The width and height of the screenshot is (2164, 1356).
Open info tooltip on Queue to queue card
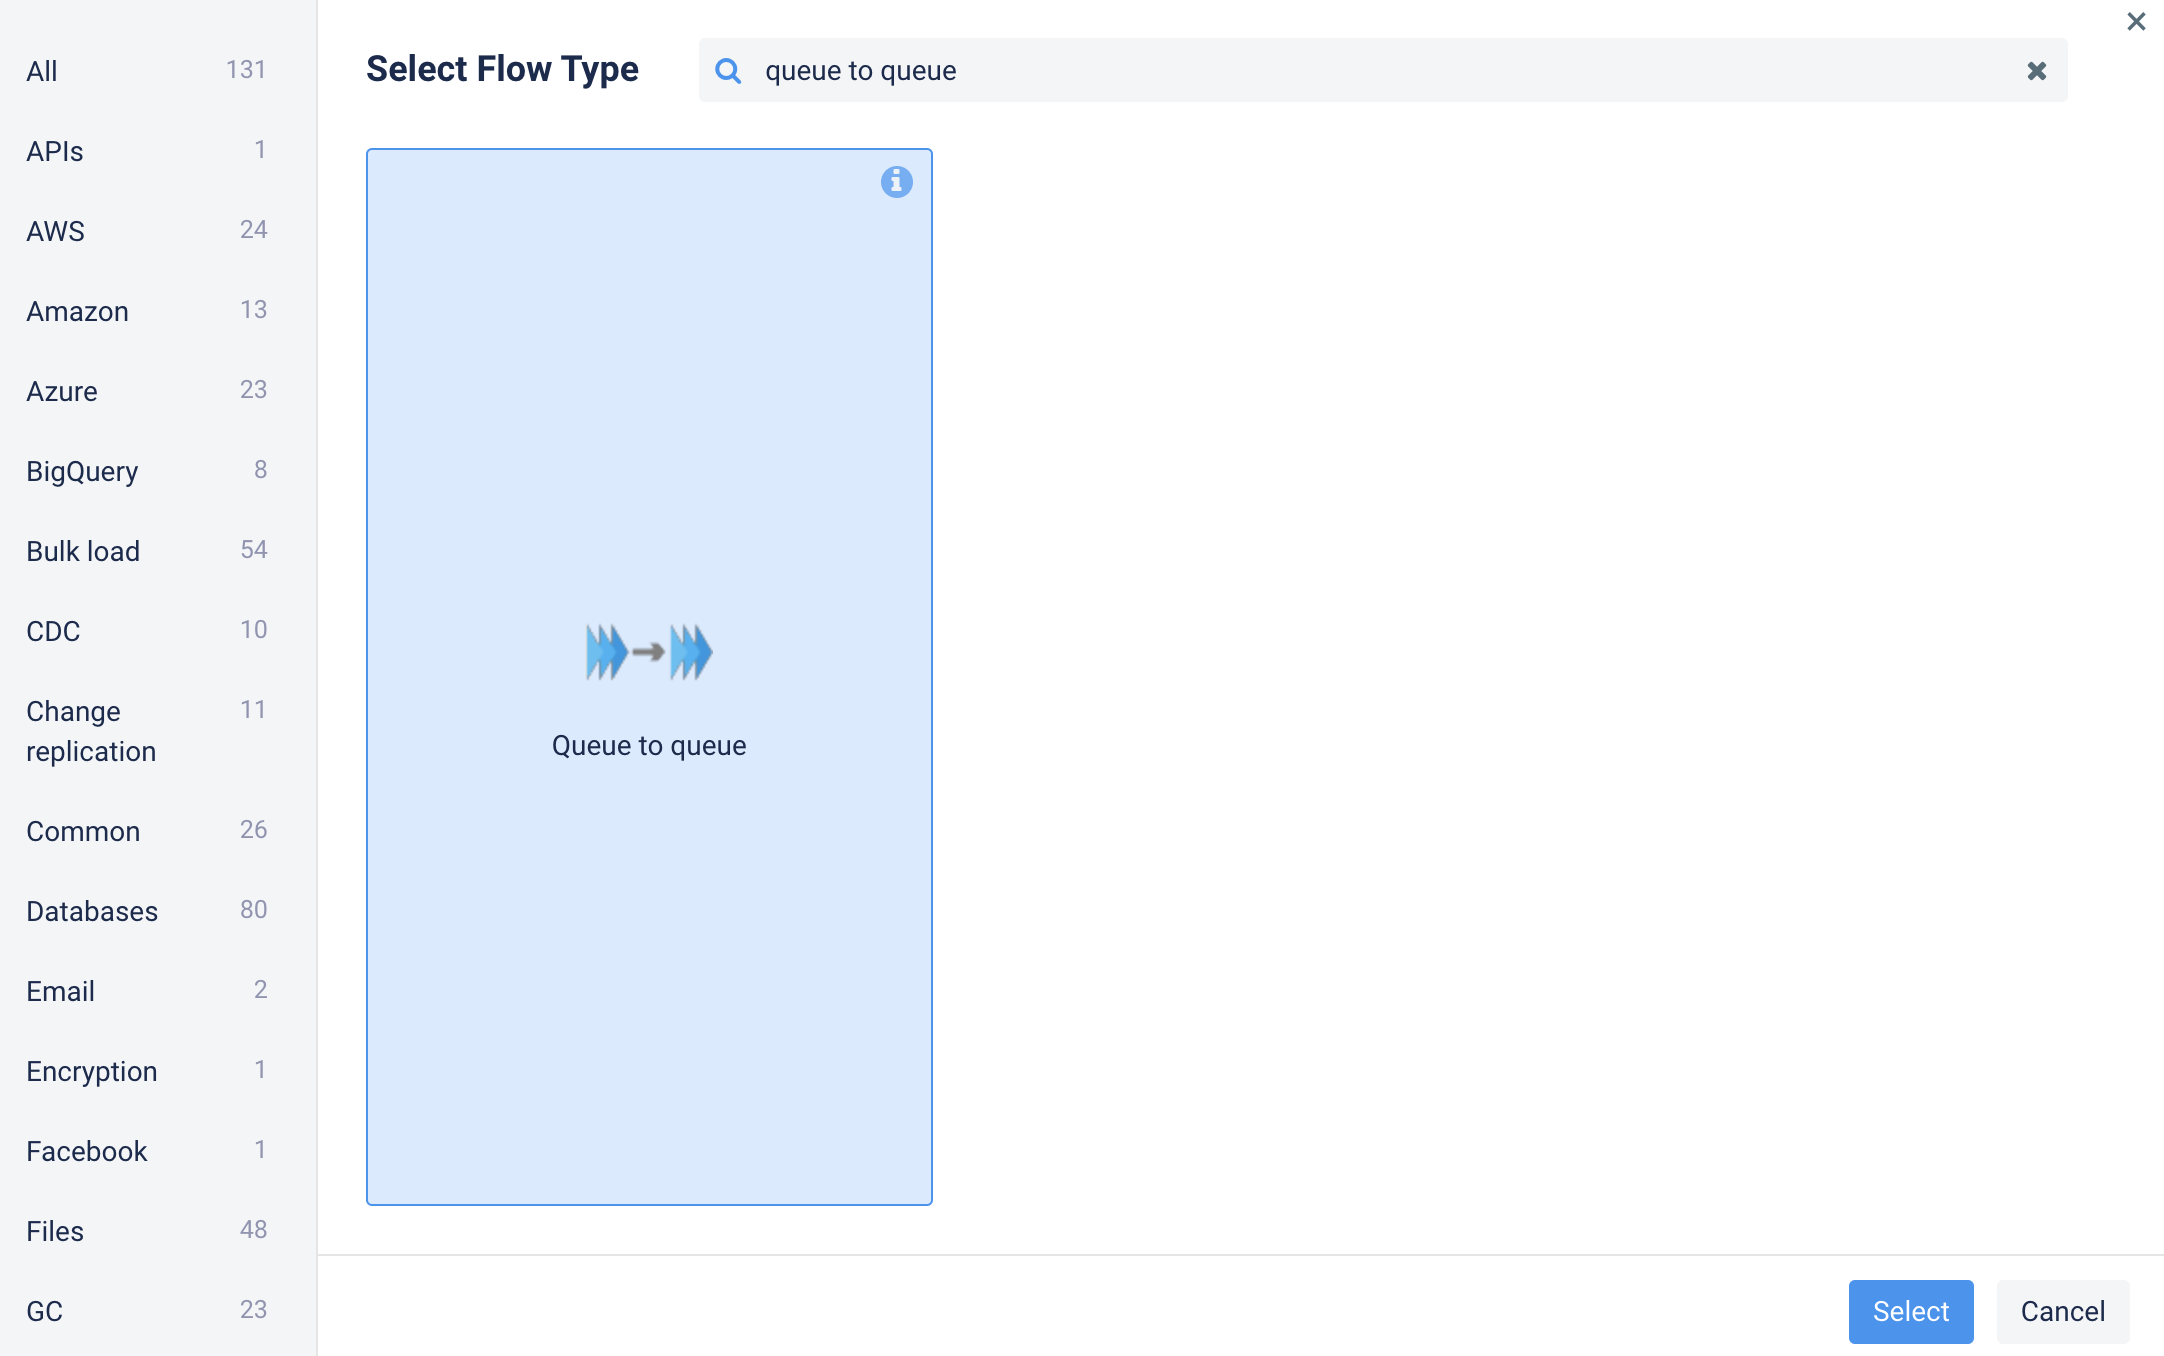pos(896,182)
